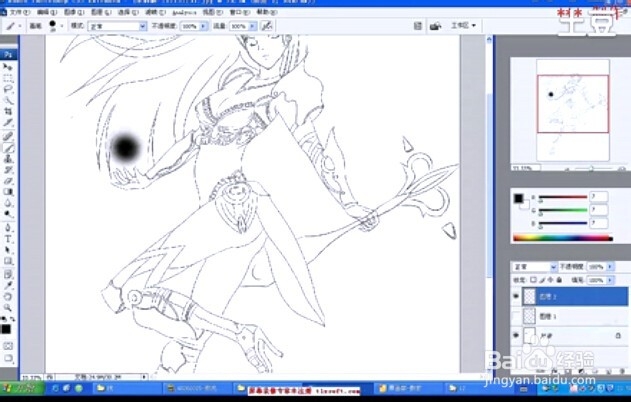This screenshot has height=402, width=631.
Task: Select the Path Selection tool
Action: pos(8,250)
